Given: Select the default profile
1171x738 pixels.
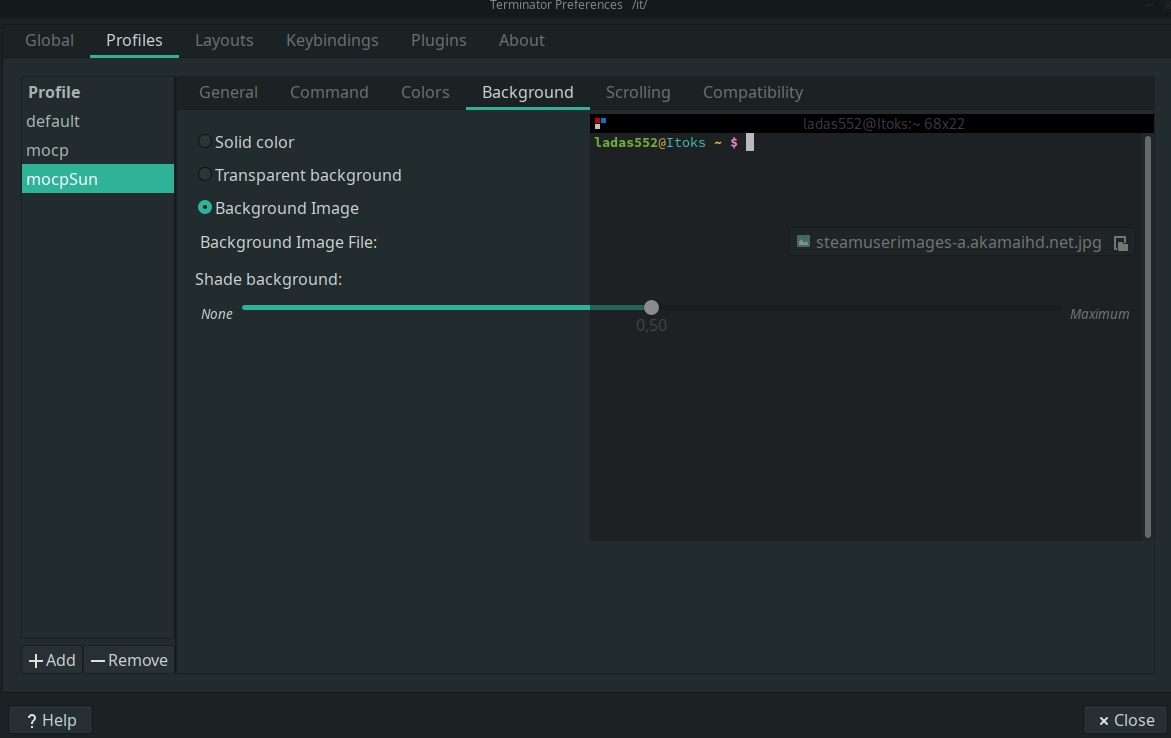Looking at the screenshot, I should (53, 121).
